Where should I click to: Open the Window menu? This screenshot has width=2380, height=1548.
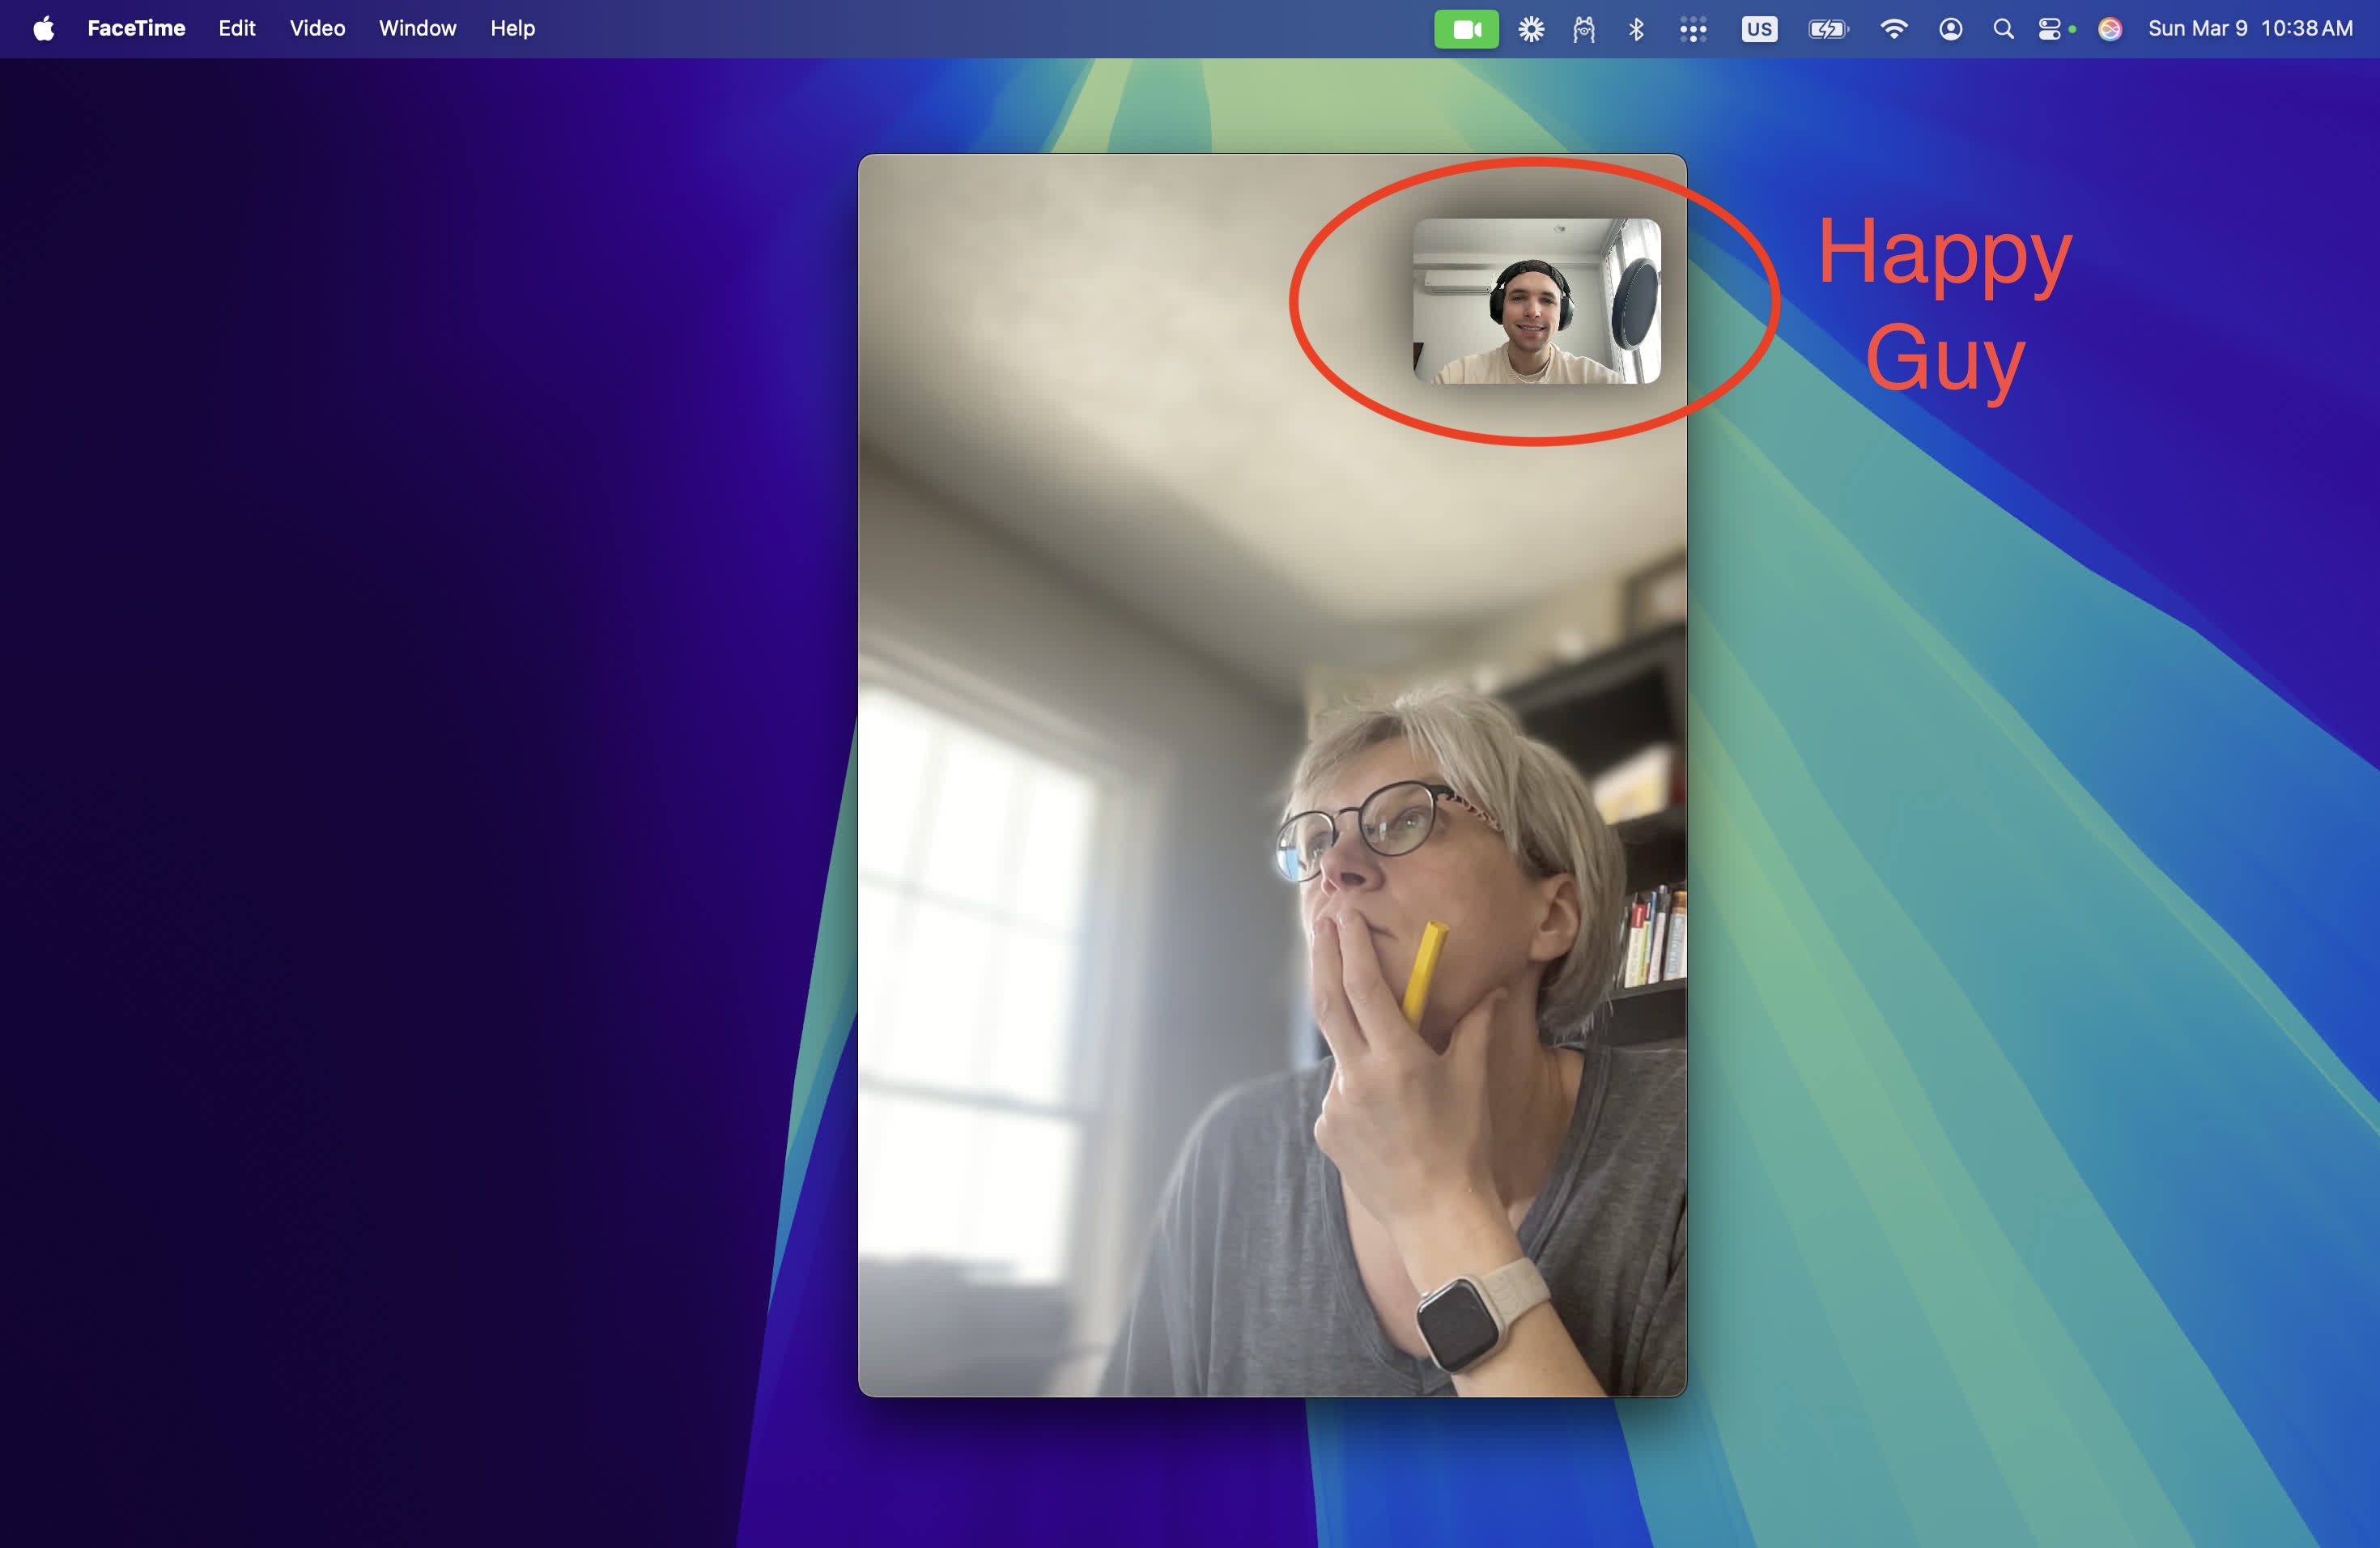(417, 29)
